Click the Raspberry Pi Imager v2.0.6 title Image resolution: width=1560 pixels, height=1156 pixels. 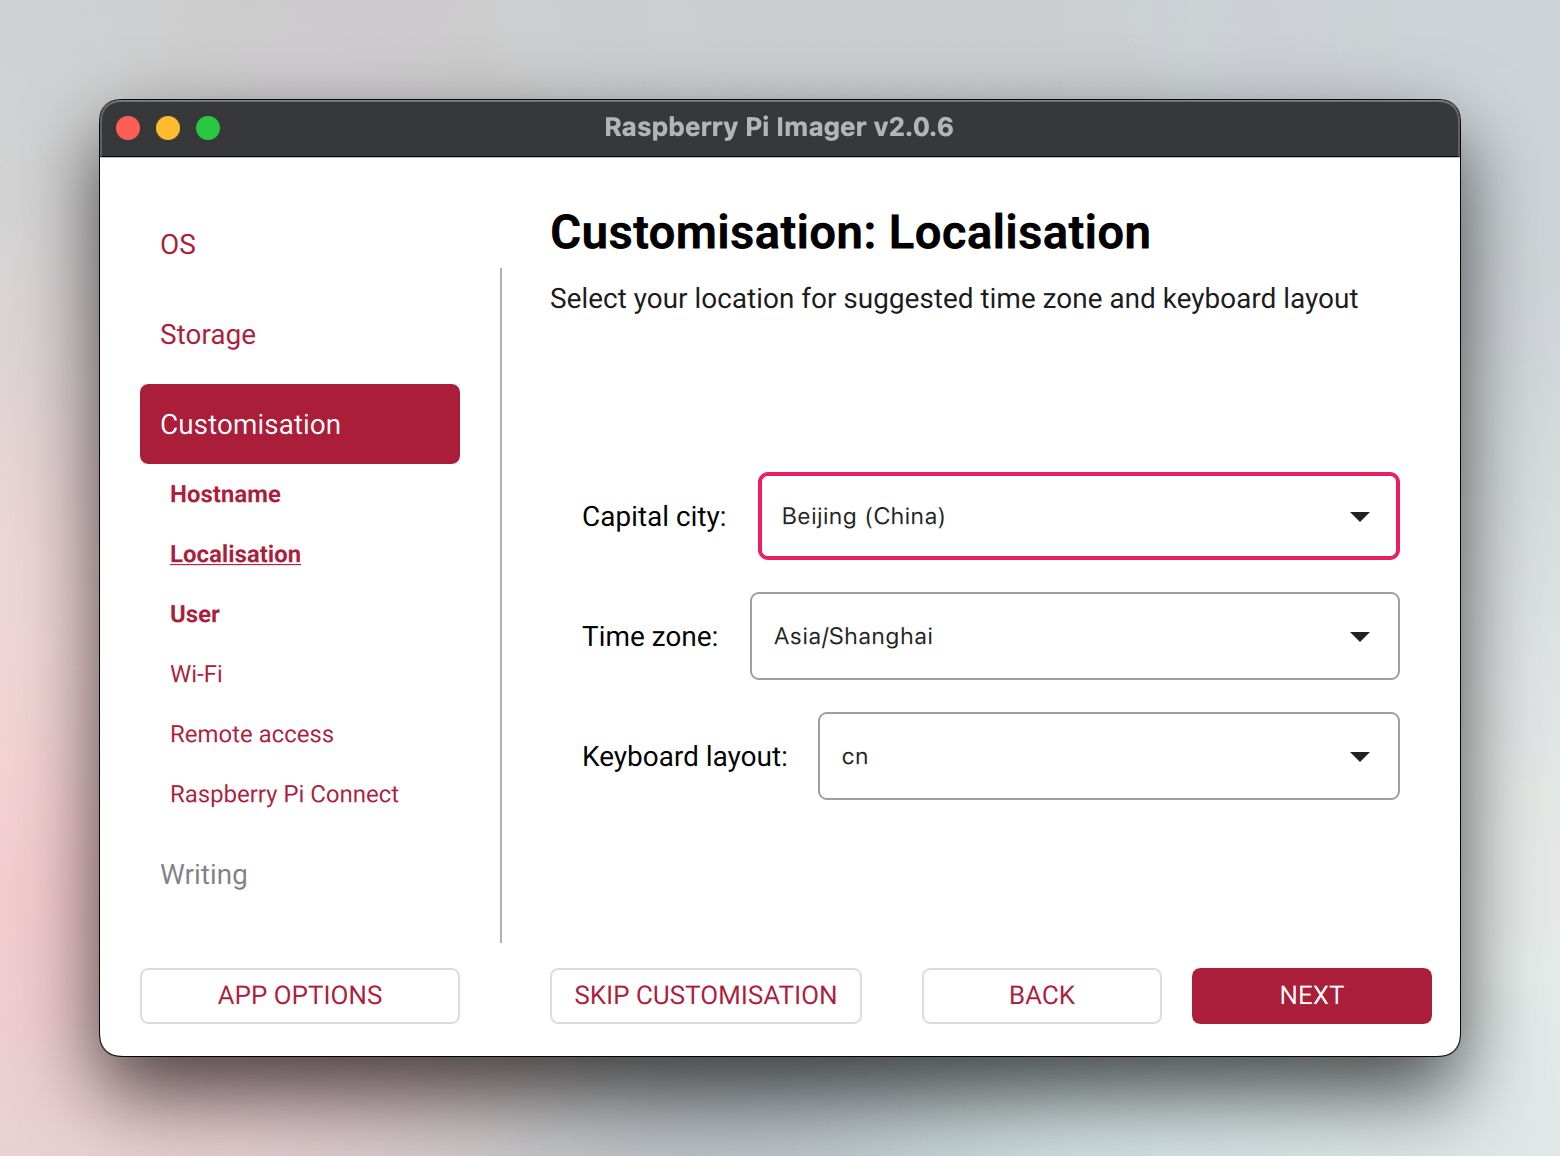tap(779, 127)
